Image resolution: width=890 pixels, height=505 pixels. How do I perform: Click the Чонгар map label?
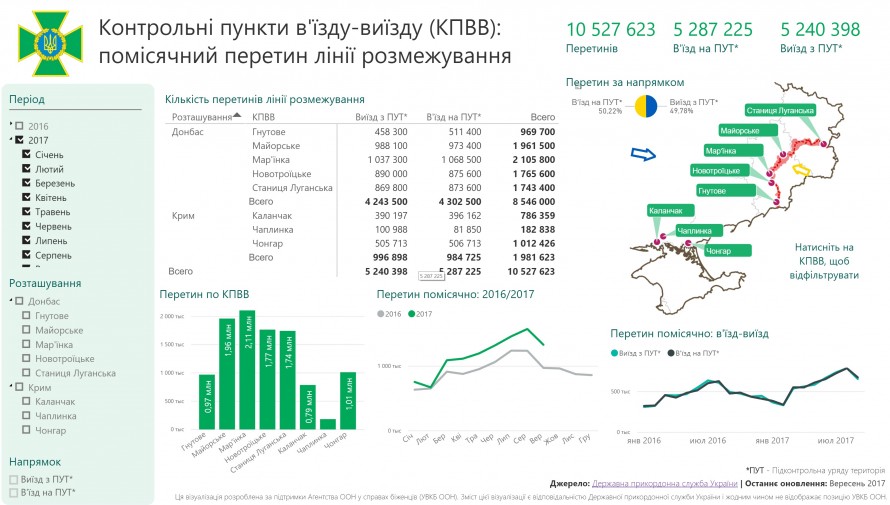[717, 251]
